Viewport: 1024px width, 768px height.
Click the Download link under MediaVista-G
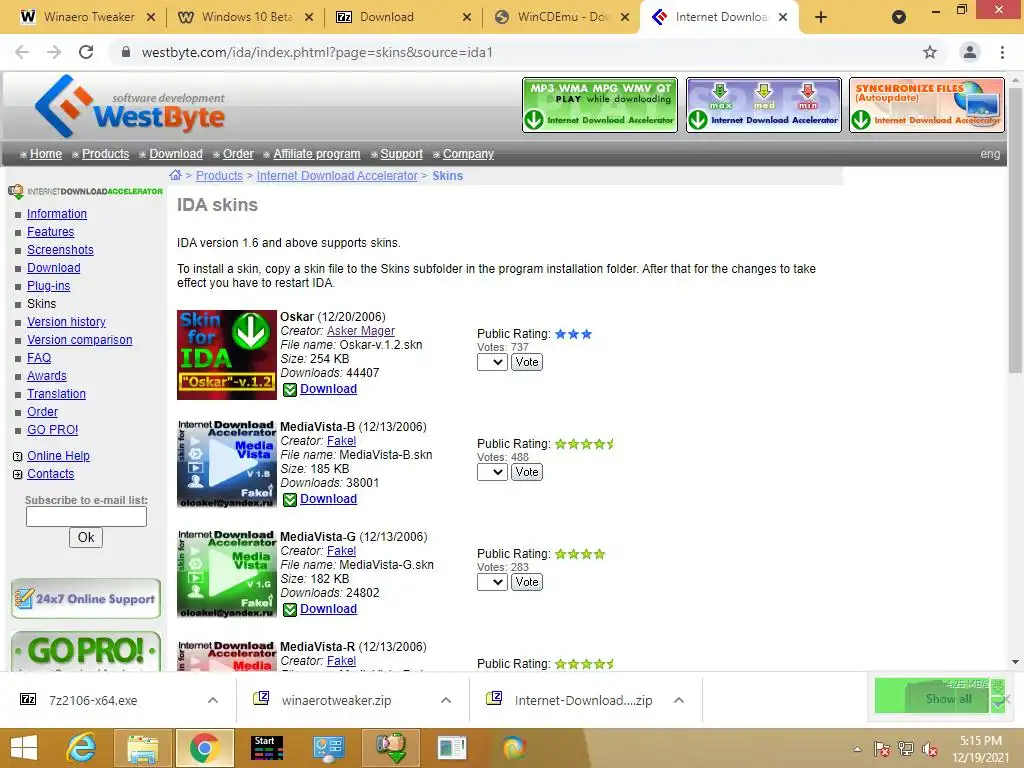(328, 609)
